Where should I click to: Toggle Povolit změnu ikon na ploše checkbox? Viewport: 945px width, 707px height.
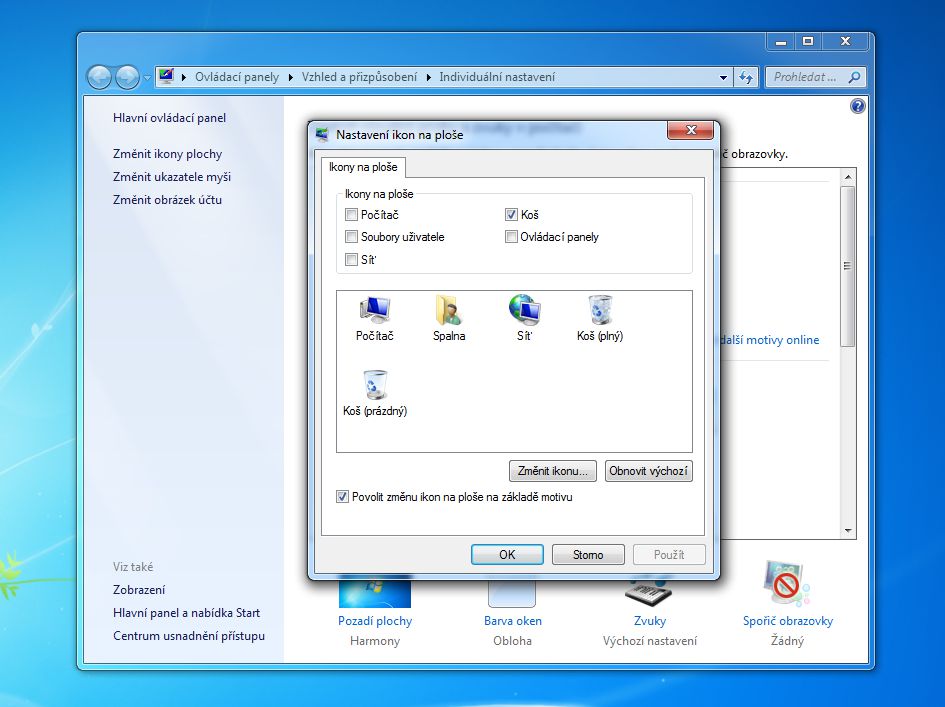(x=342, y=497)
